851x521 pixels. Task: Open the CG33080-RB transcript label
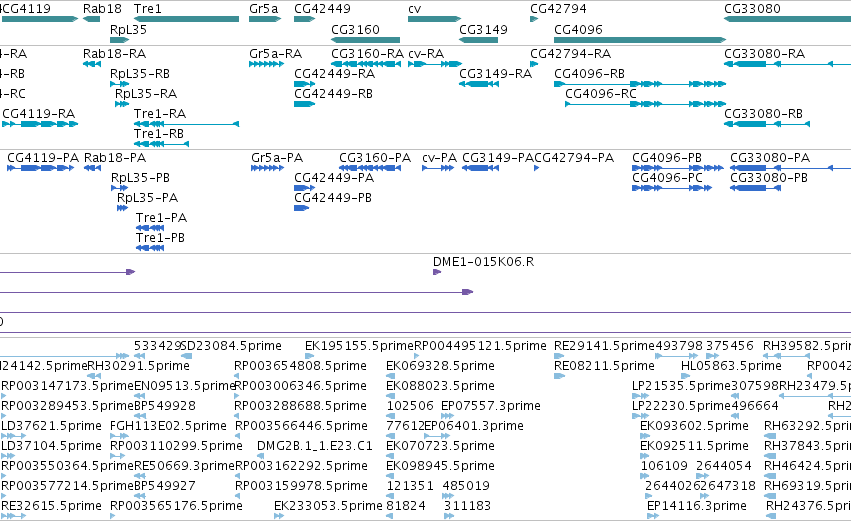pyautogui.click(x=764, y=114)
